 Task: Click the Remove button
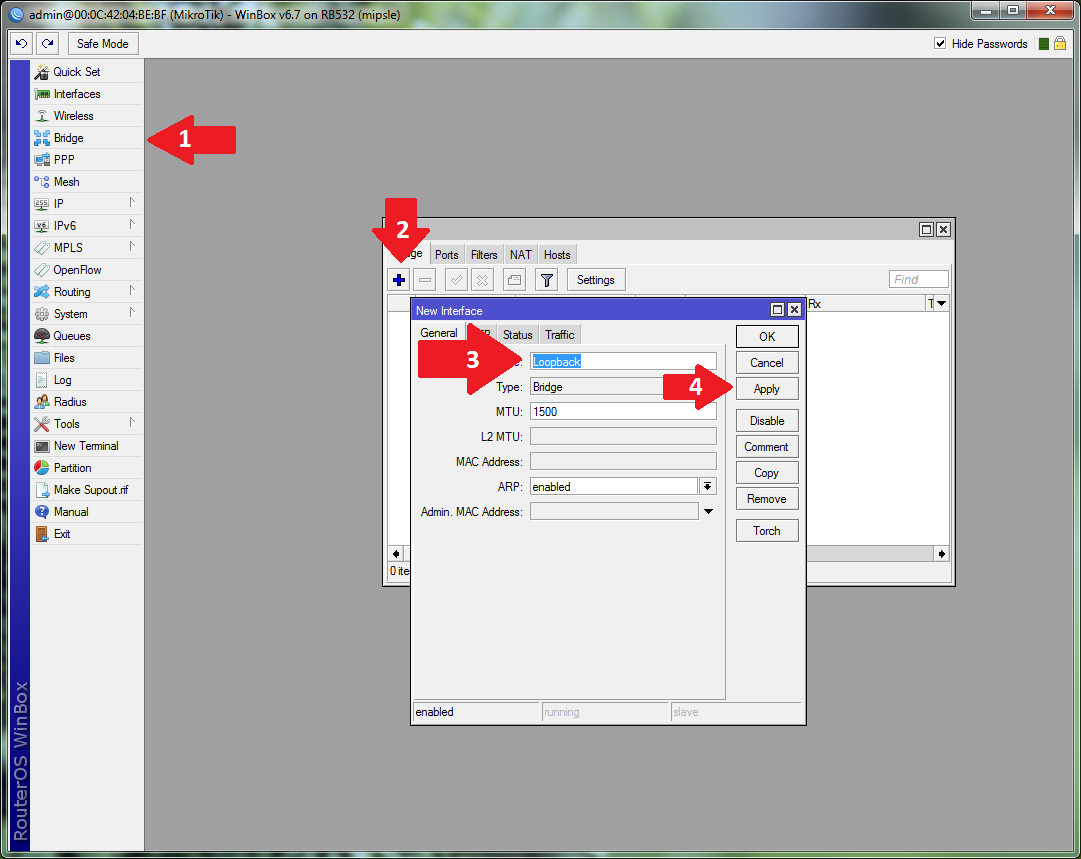(767, 499)
